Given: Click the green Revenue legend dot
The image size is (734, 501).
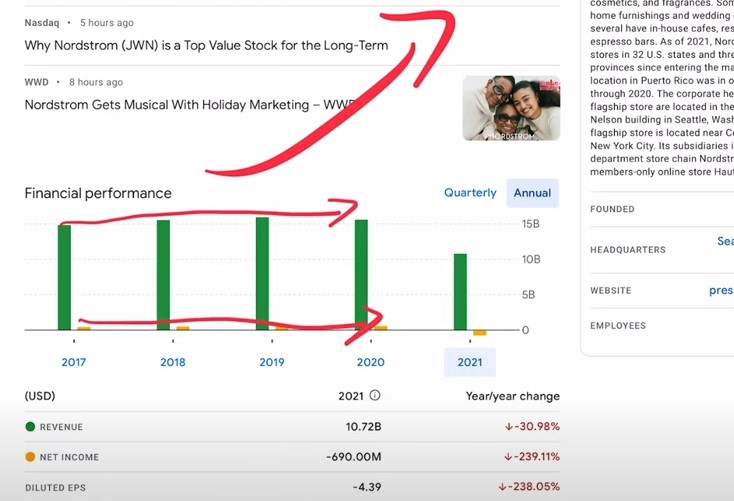Looking at the screenshot, I should [x=30, y=427].
